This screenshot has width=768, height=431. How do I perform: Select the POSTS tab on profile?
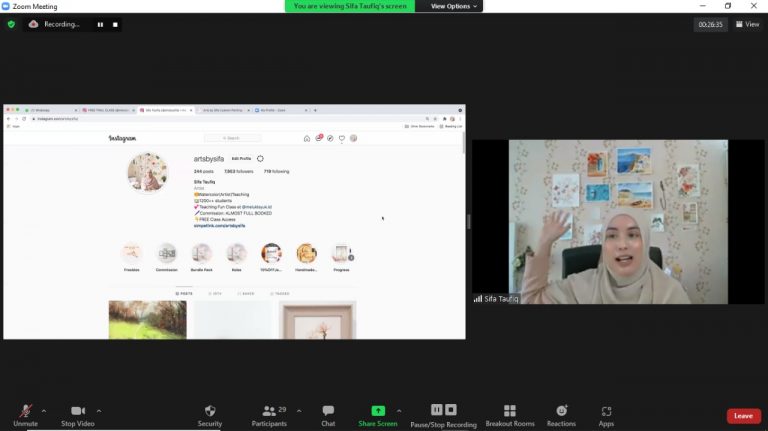184,293
